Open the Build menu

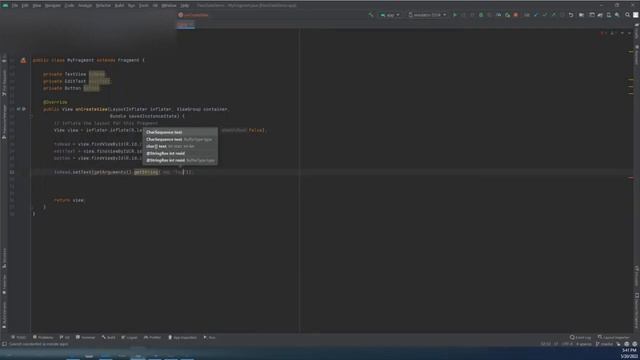tap(119, 6)
